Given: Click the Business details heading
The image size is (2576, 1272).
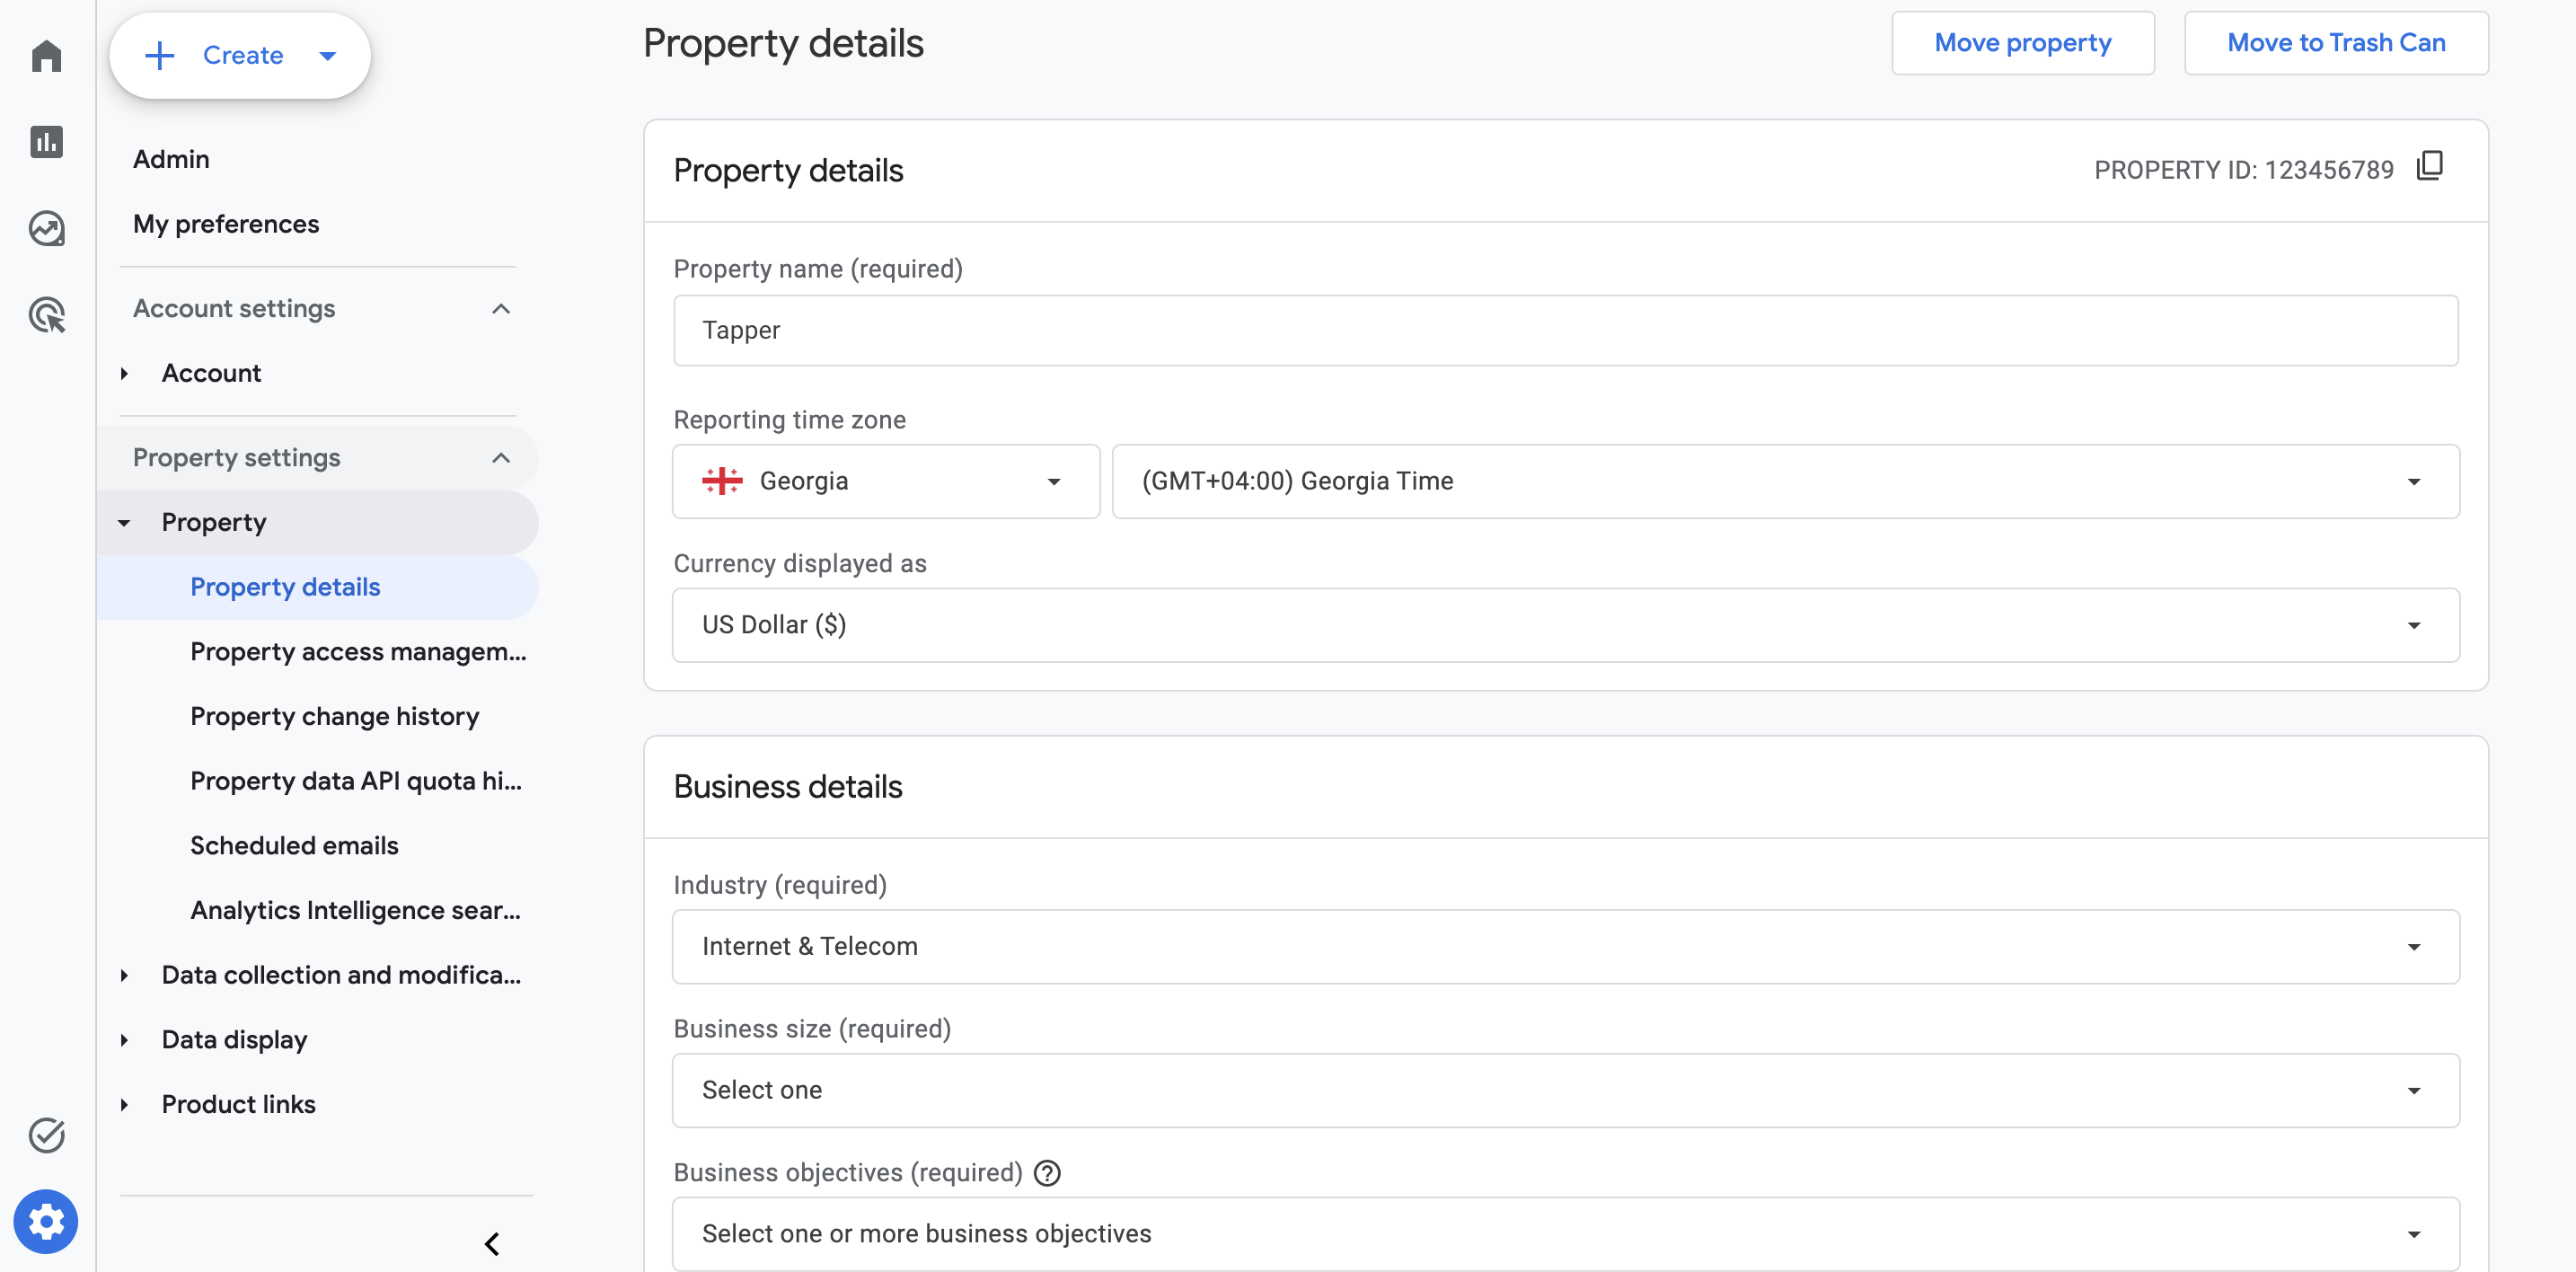Looking at the screenshot, I should click(788, 787).
